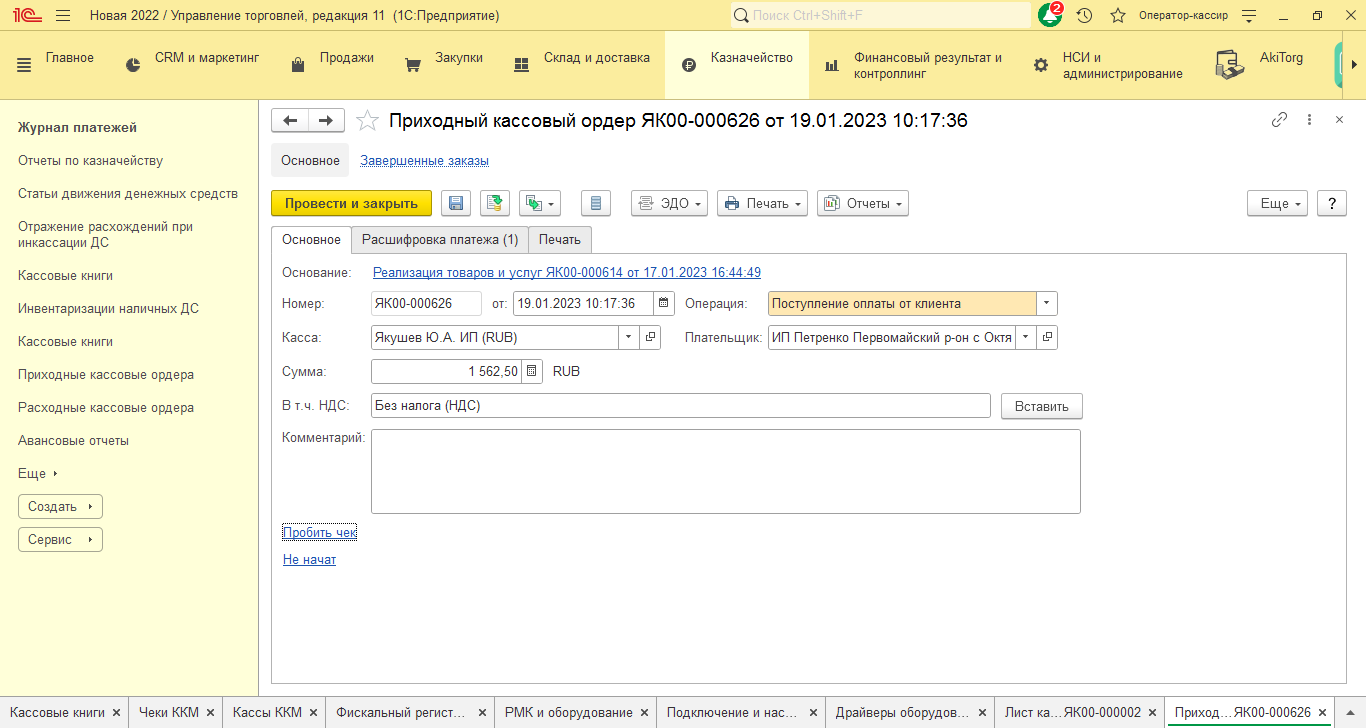Click the calendar icon in date field
The image size is (1366, 728).
point(663,303)
